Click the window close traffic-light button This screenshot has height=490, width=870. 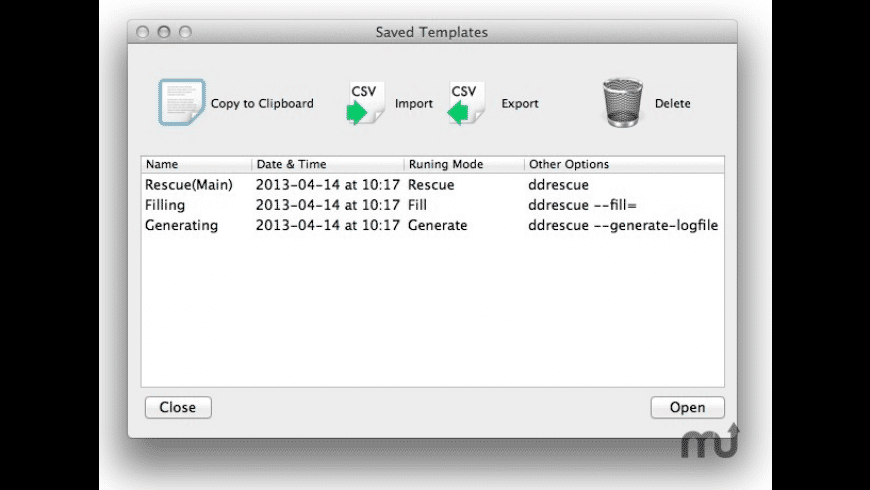tap(143, 32)
